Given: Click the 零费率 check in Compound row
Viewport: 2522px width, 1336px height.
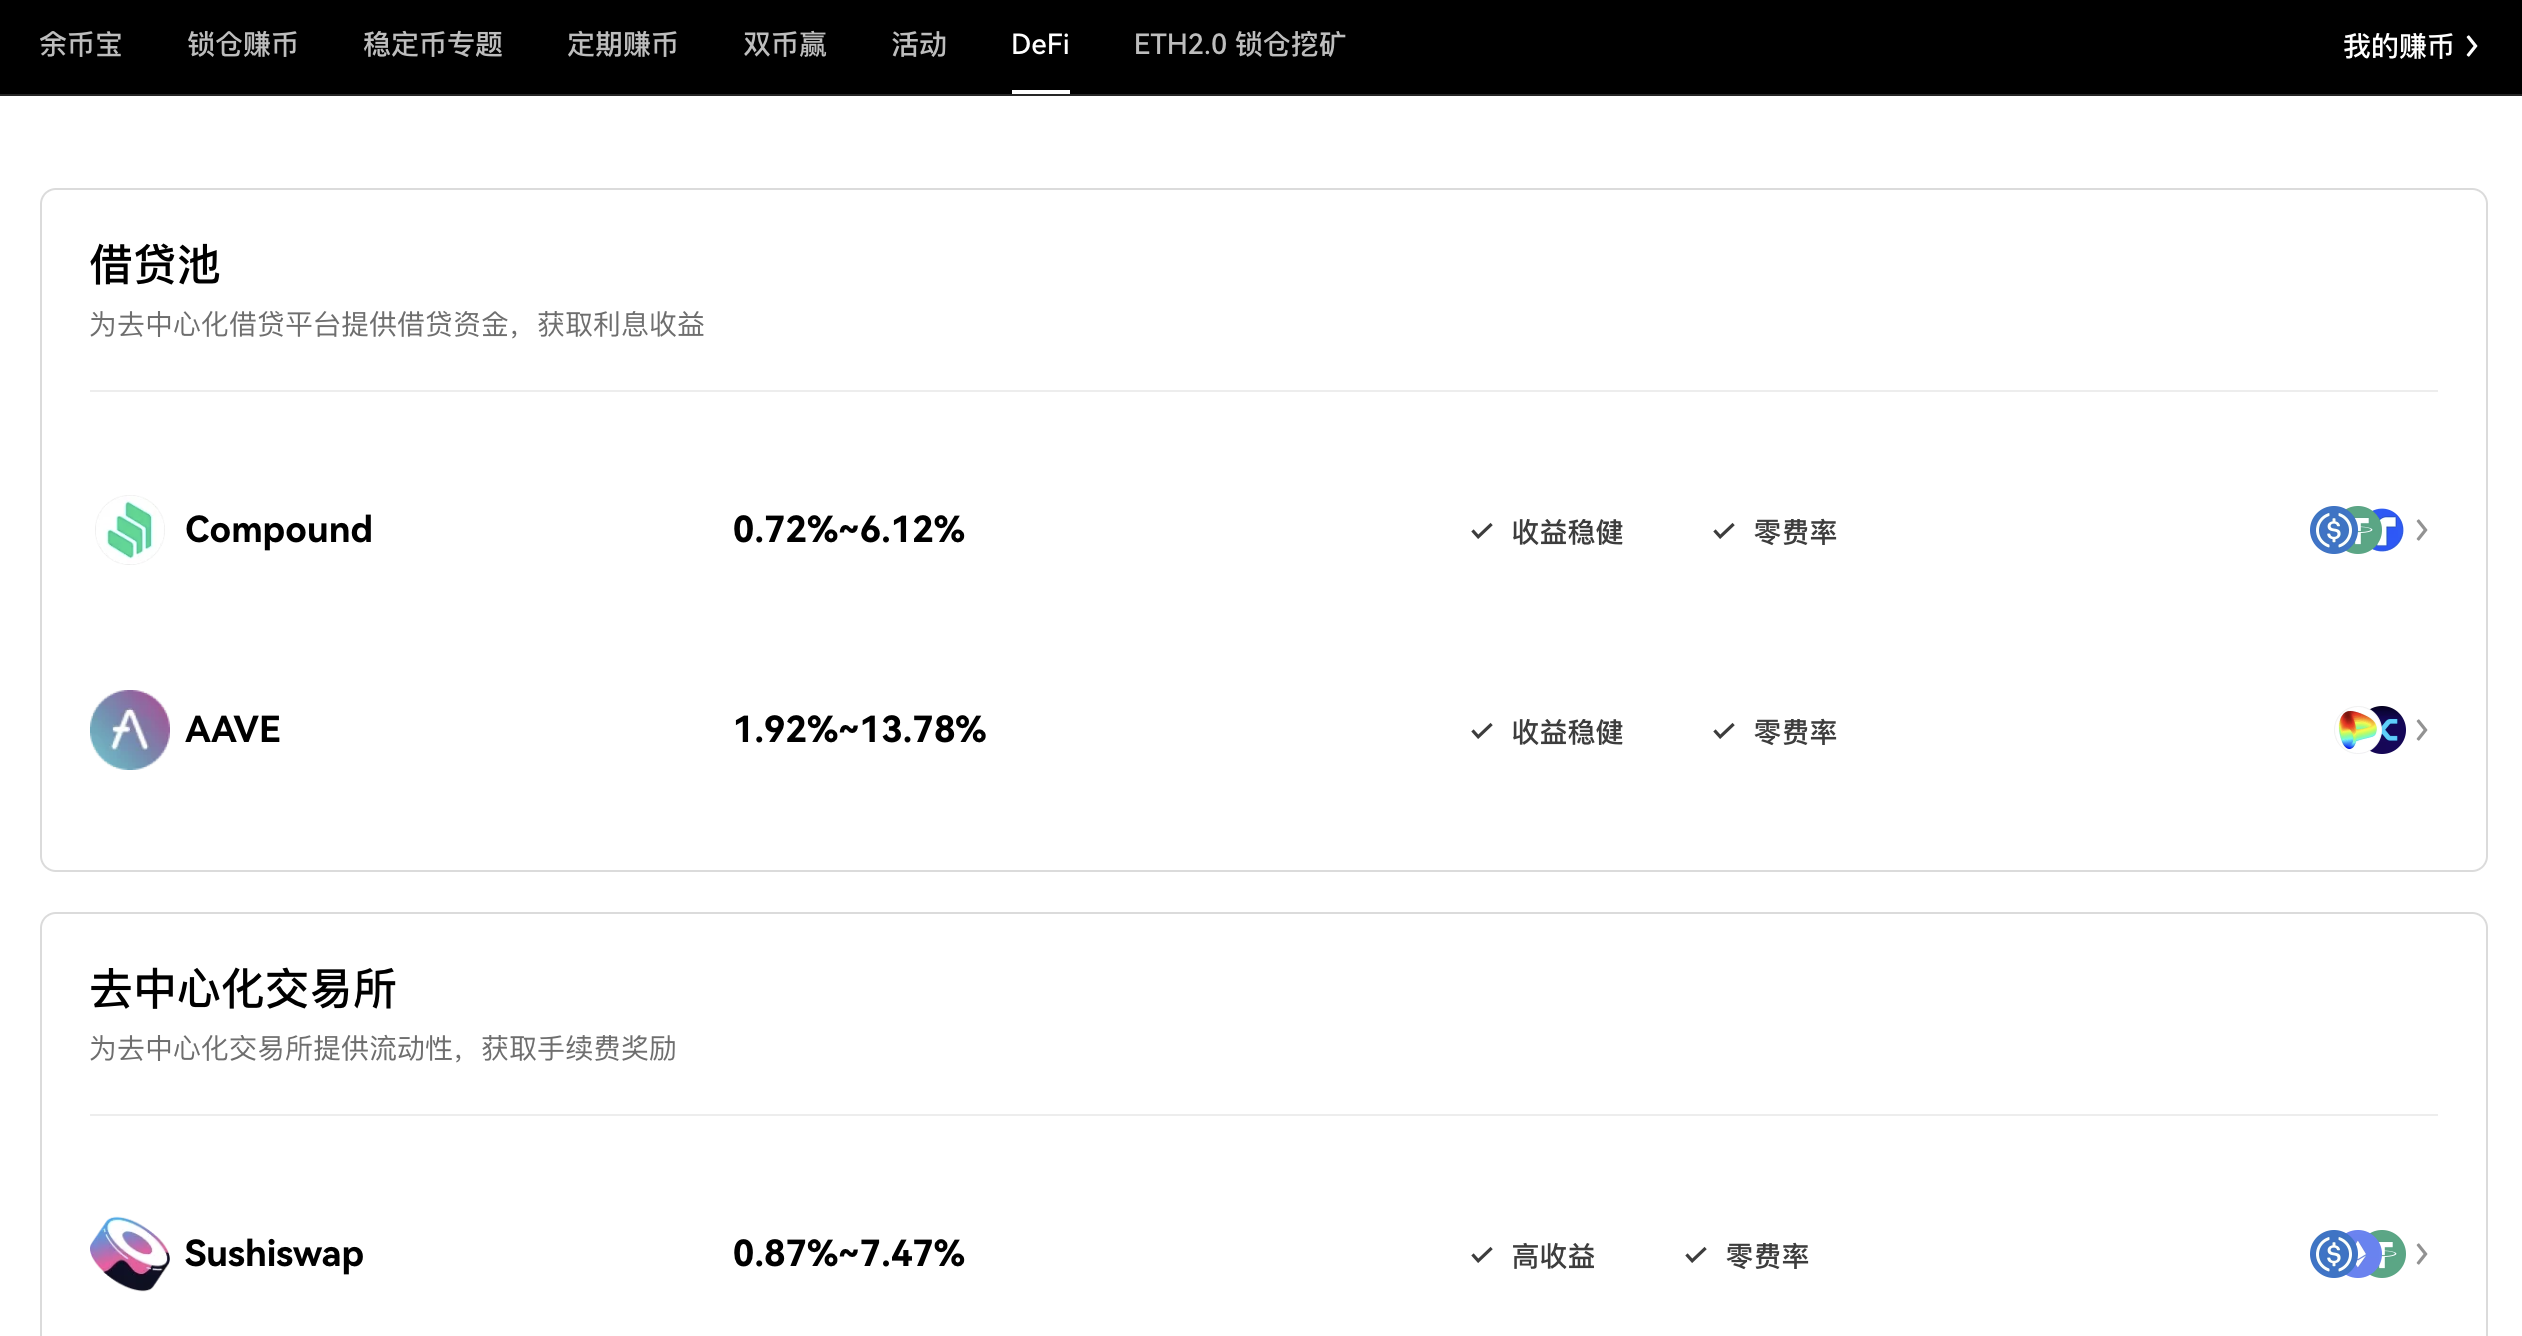Looking at the screenshot, I should tap(1724, 531).
